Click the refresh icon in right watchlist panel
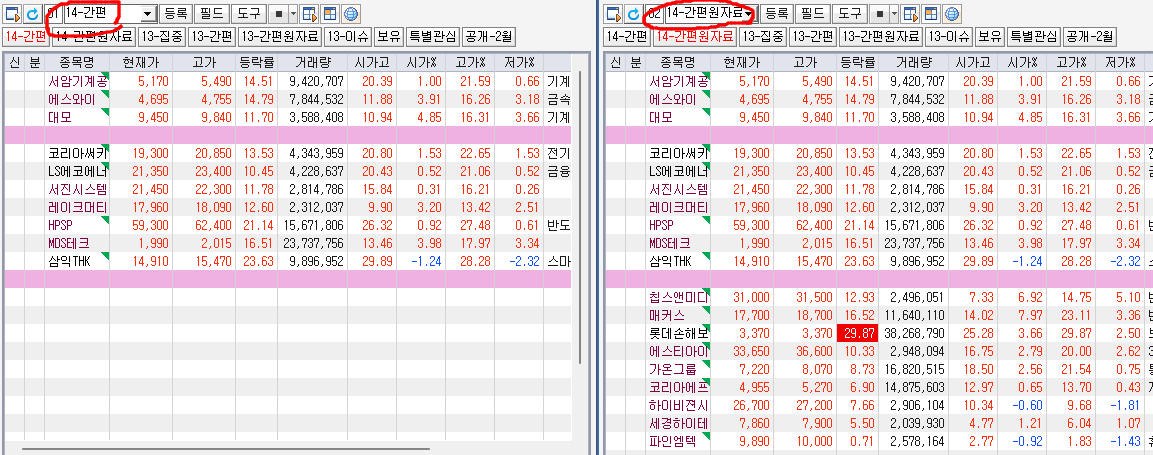 [x=633, y=13]
